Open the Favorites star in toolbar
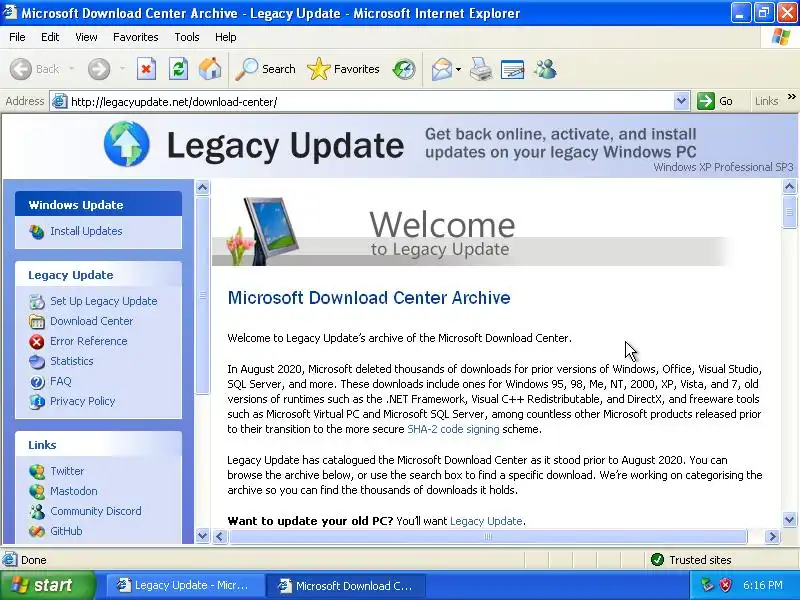The height and width of the screenshot is (600, 800). (318, 69)
